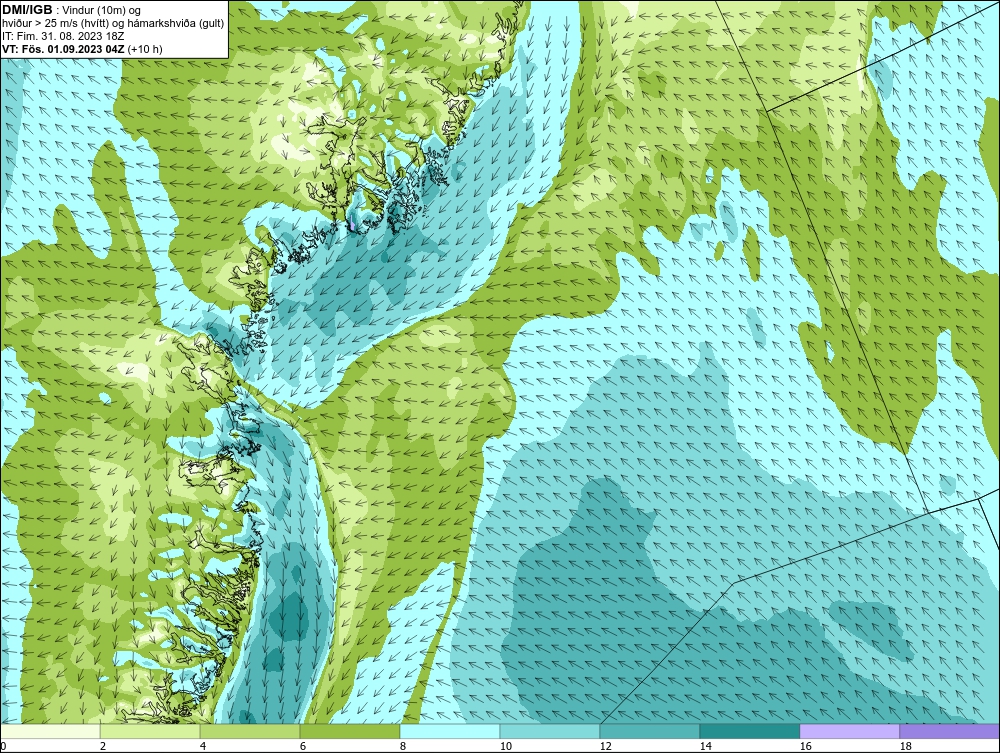Screen dimensions: 1000x753
Task: Click the legend label '12'
Action: [605, 746]
